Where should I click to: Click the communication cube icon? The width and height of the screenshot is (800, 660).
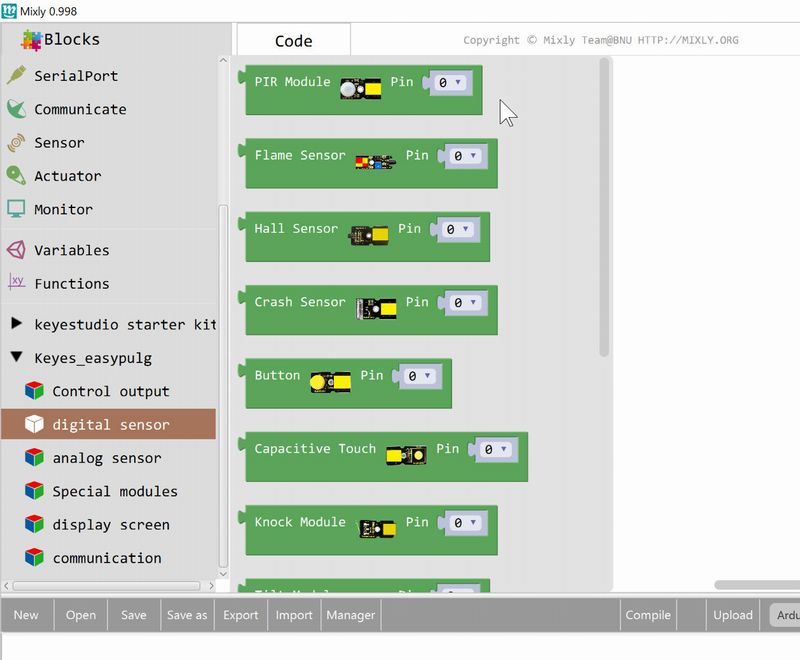coord(34,557)
